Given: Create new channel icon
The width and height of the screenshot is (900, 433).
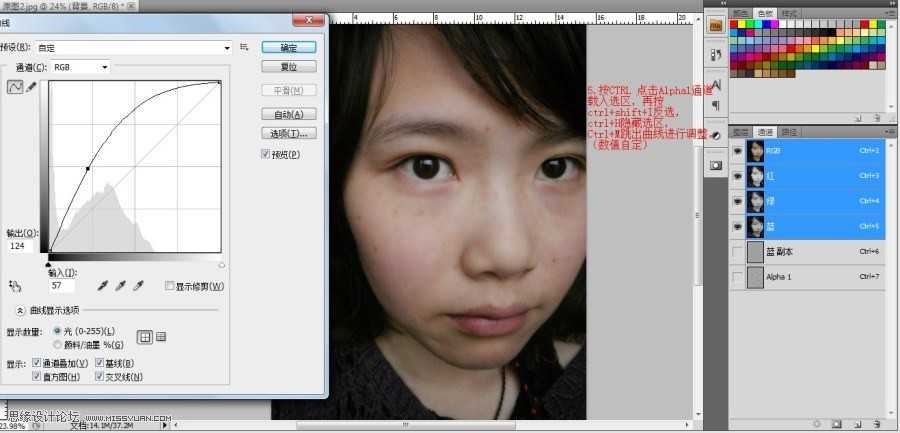Looking at the screenshot, I should (858, 424).
